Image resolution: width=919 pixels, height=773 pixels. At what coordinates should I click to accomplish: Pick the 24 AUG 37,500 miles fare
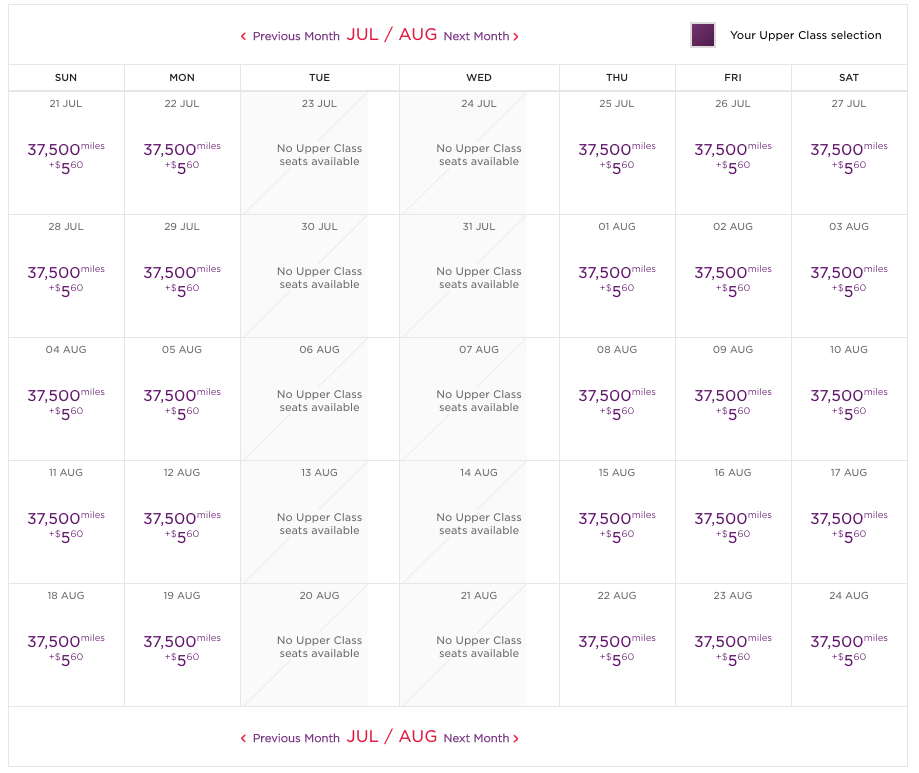(x=849, y=645)
